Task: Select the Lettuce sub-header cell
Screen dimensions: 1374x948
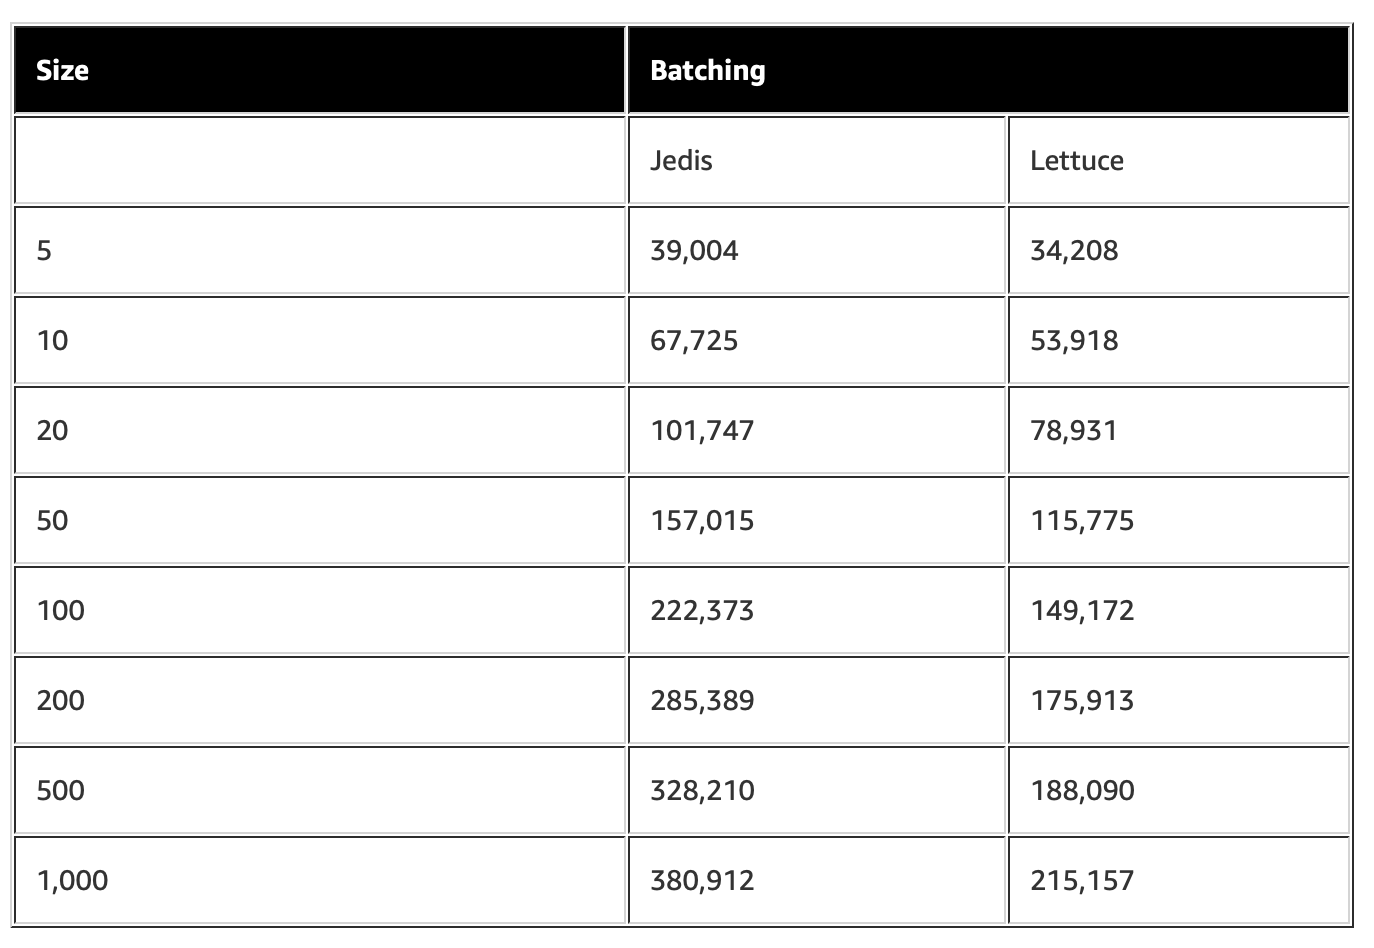Action: (1178, 160)
